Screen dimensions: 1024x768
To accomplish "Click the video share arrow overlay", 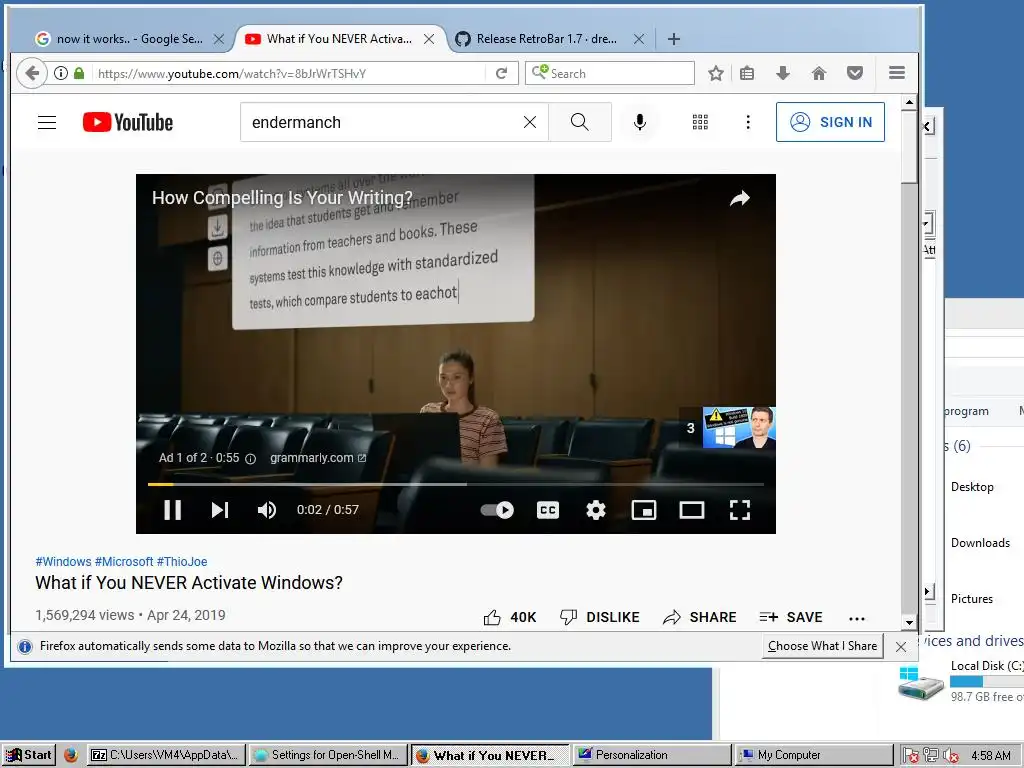I will pos(739,198).
